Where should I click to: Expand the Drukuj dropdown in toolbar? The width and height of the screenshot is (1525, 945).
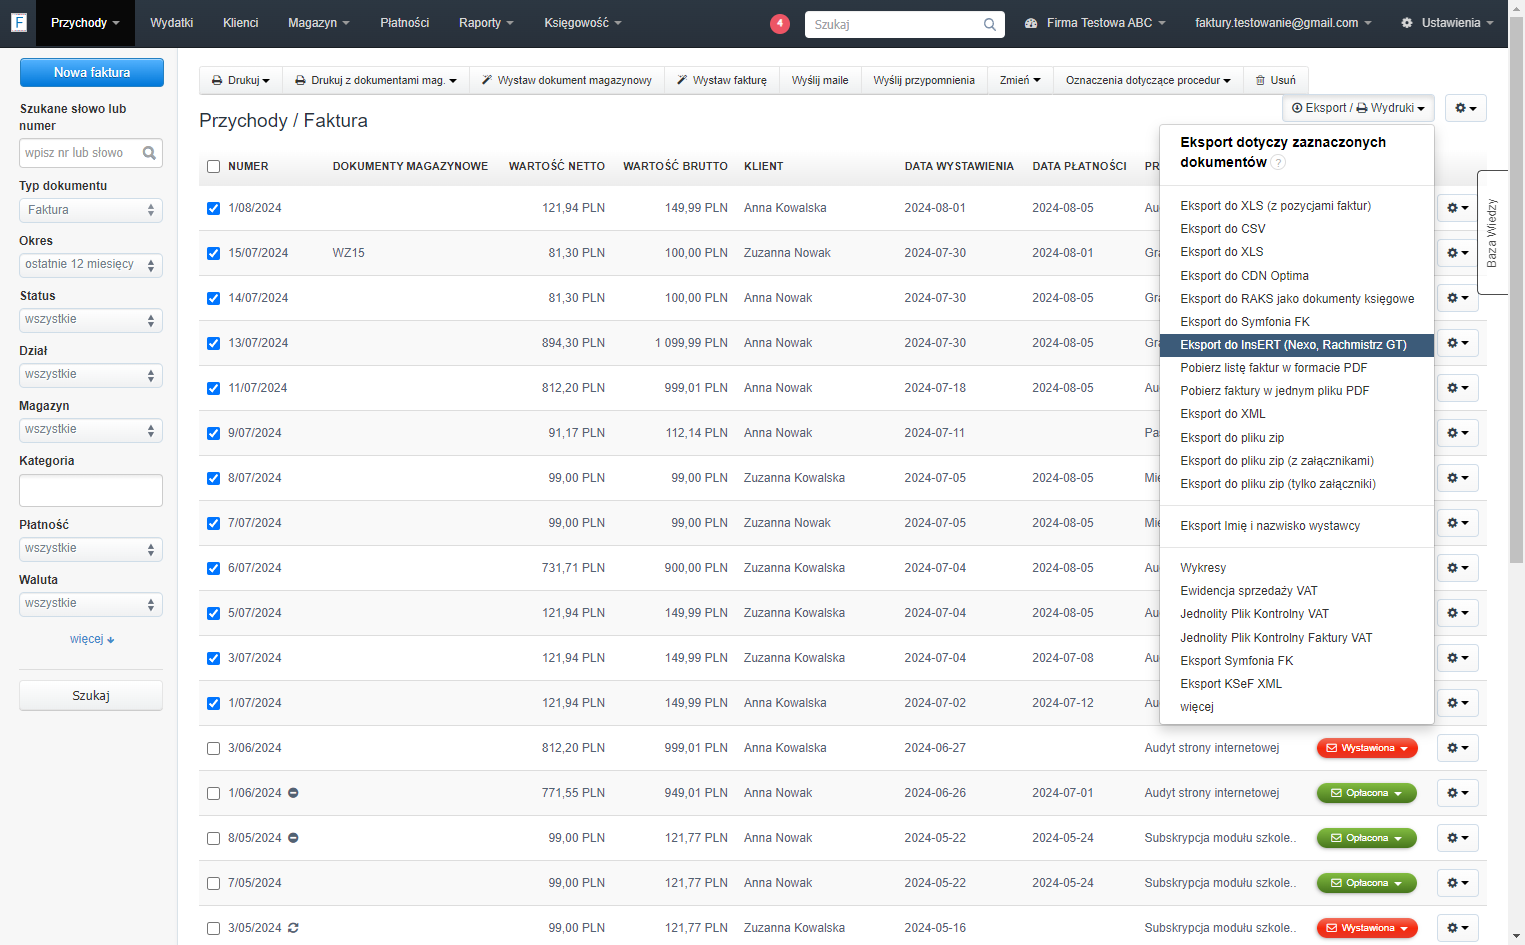(x=241, y=80)
